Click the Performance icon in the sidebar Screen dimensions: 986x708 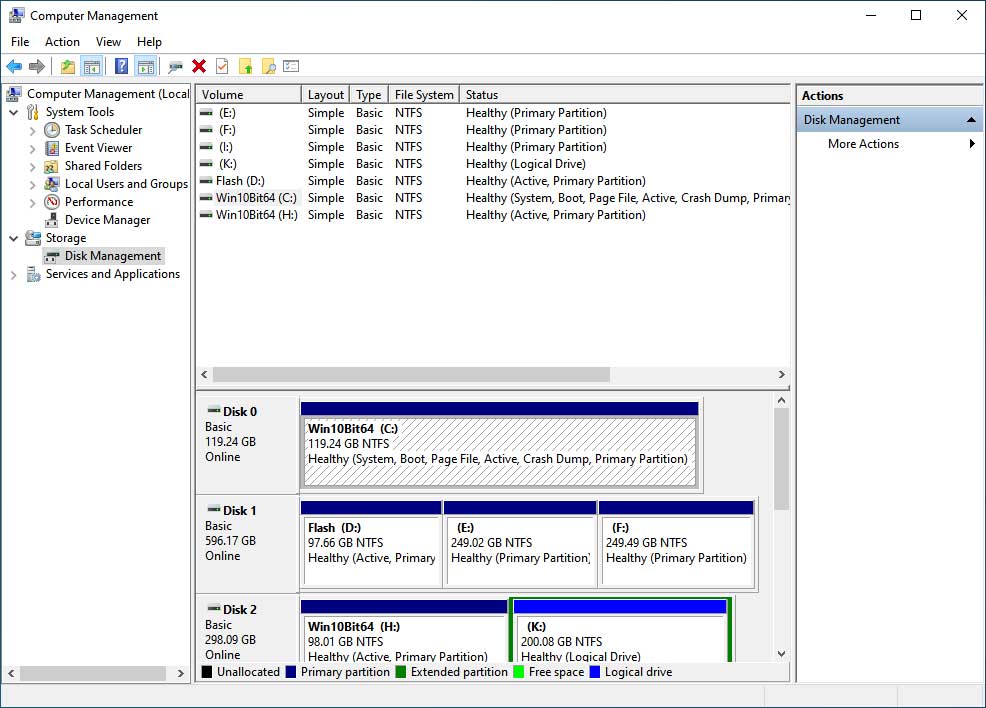(x=51, y=201)
